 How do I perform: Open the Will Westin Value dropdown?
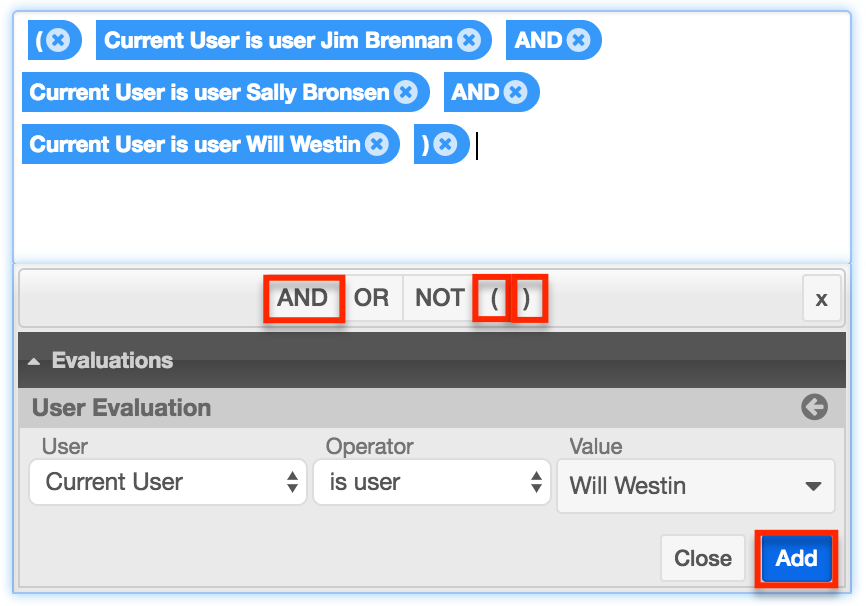[x=695, y=486]
